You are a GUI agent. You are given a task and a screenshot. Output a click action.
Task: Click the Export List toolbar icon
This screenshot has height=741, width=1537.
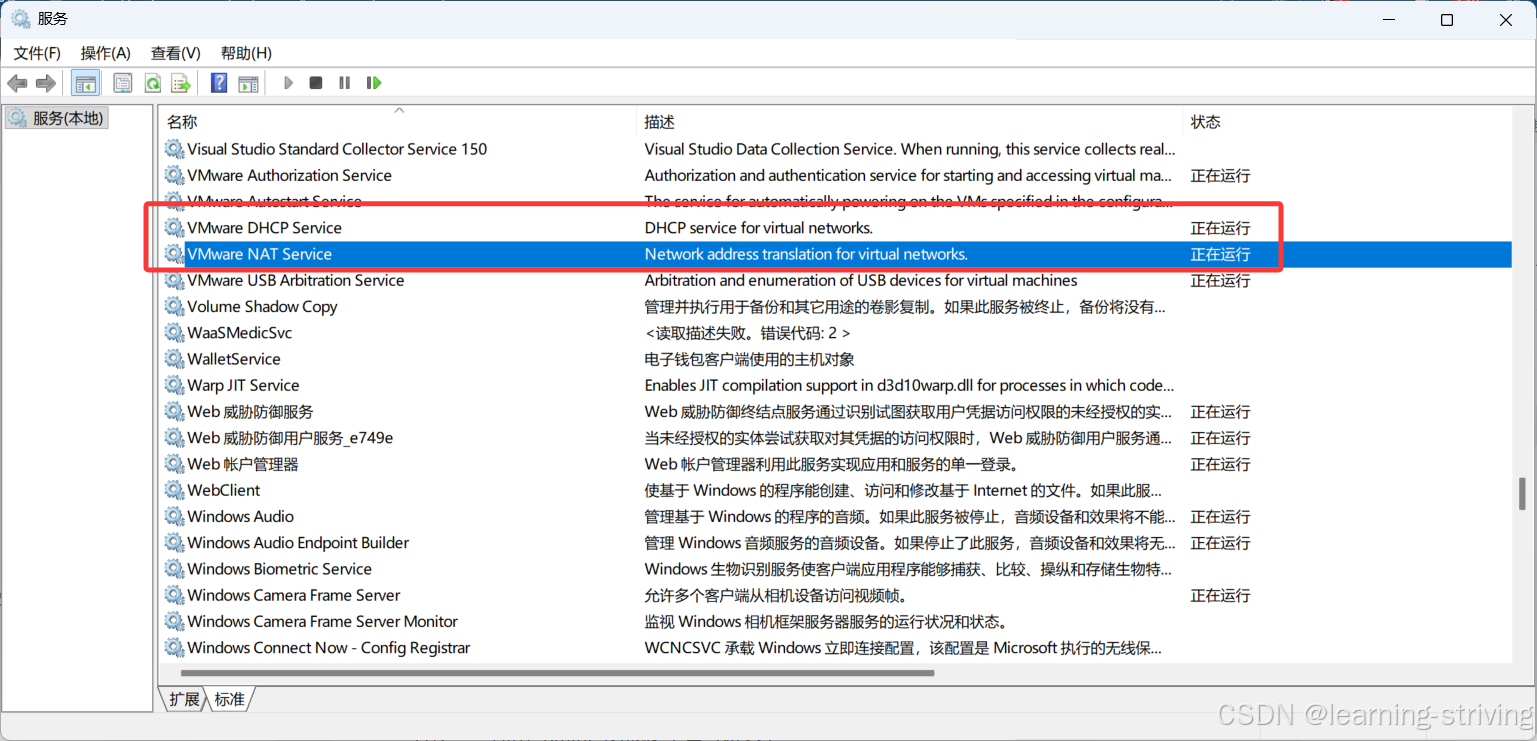tap(181, 83)
